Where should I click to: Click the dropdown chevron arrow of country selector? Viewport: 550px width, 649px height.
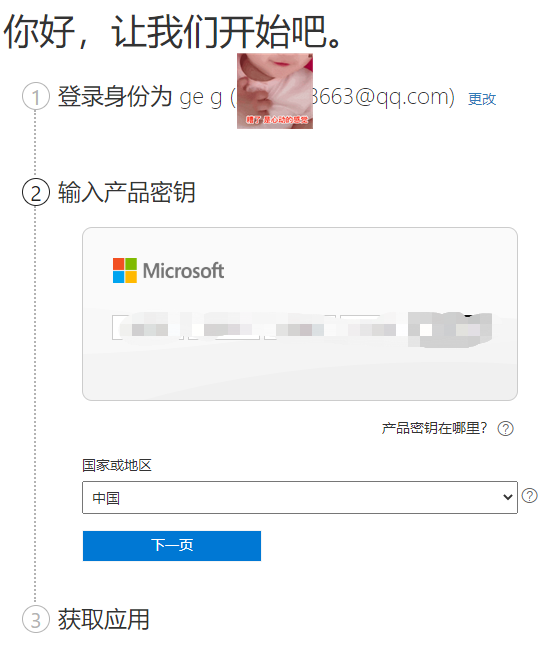(x=507, y=497)
